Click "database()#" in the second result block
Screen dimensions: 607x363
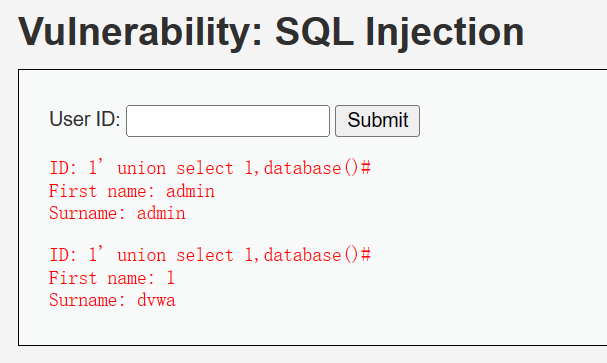pyautogui.click(x=317, y=255)
